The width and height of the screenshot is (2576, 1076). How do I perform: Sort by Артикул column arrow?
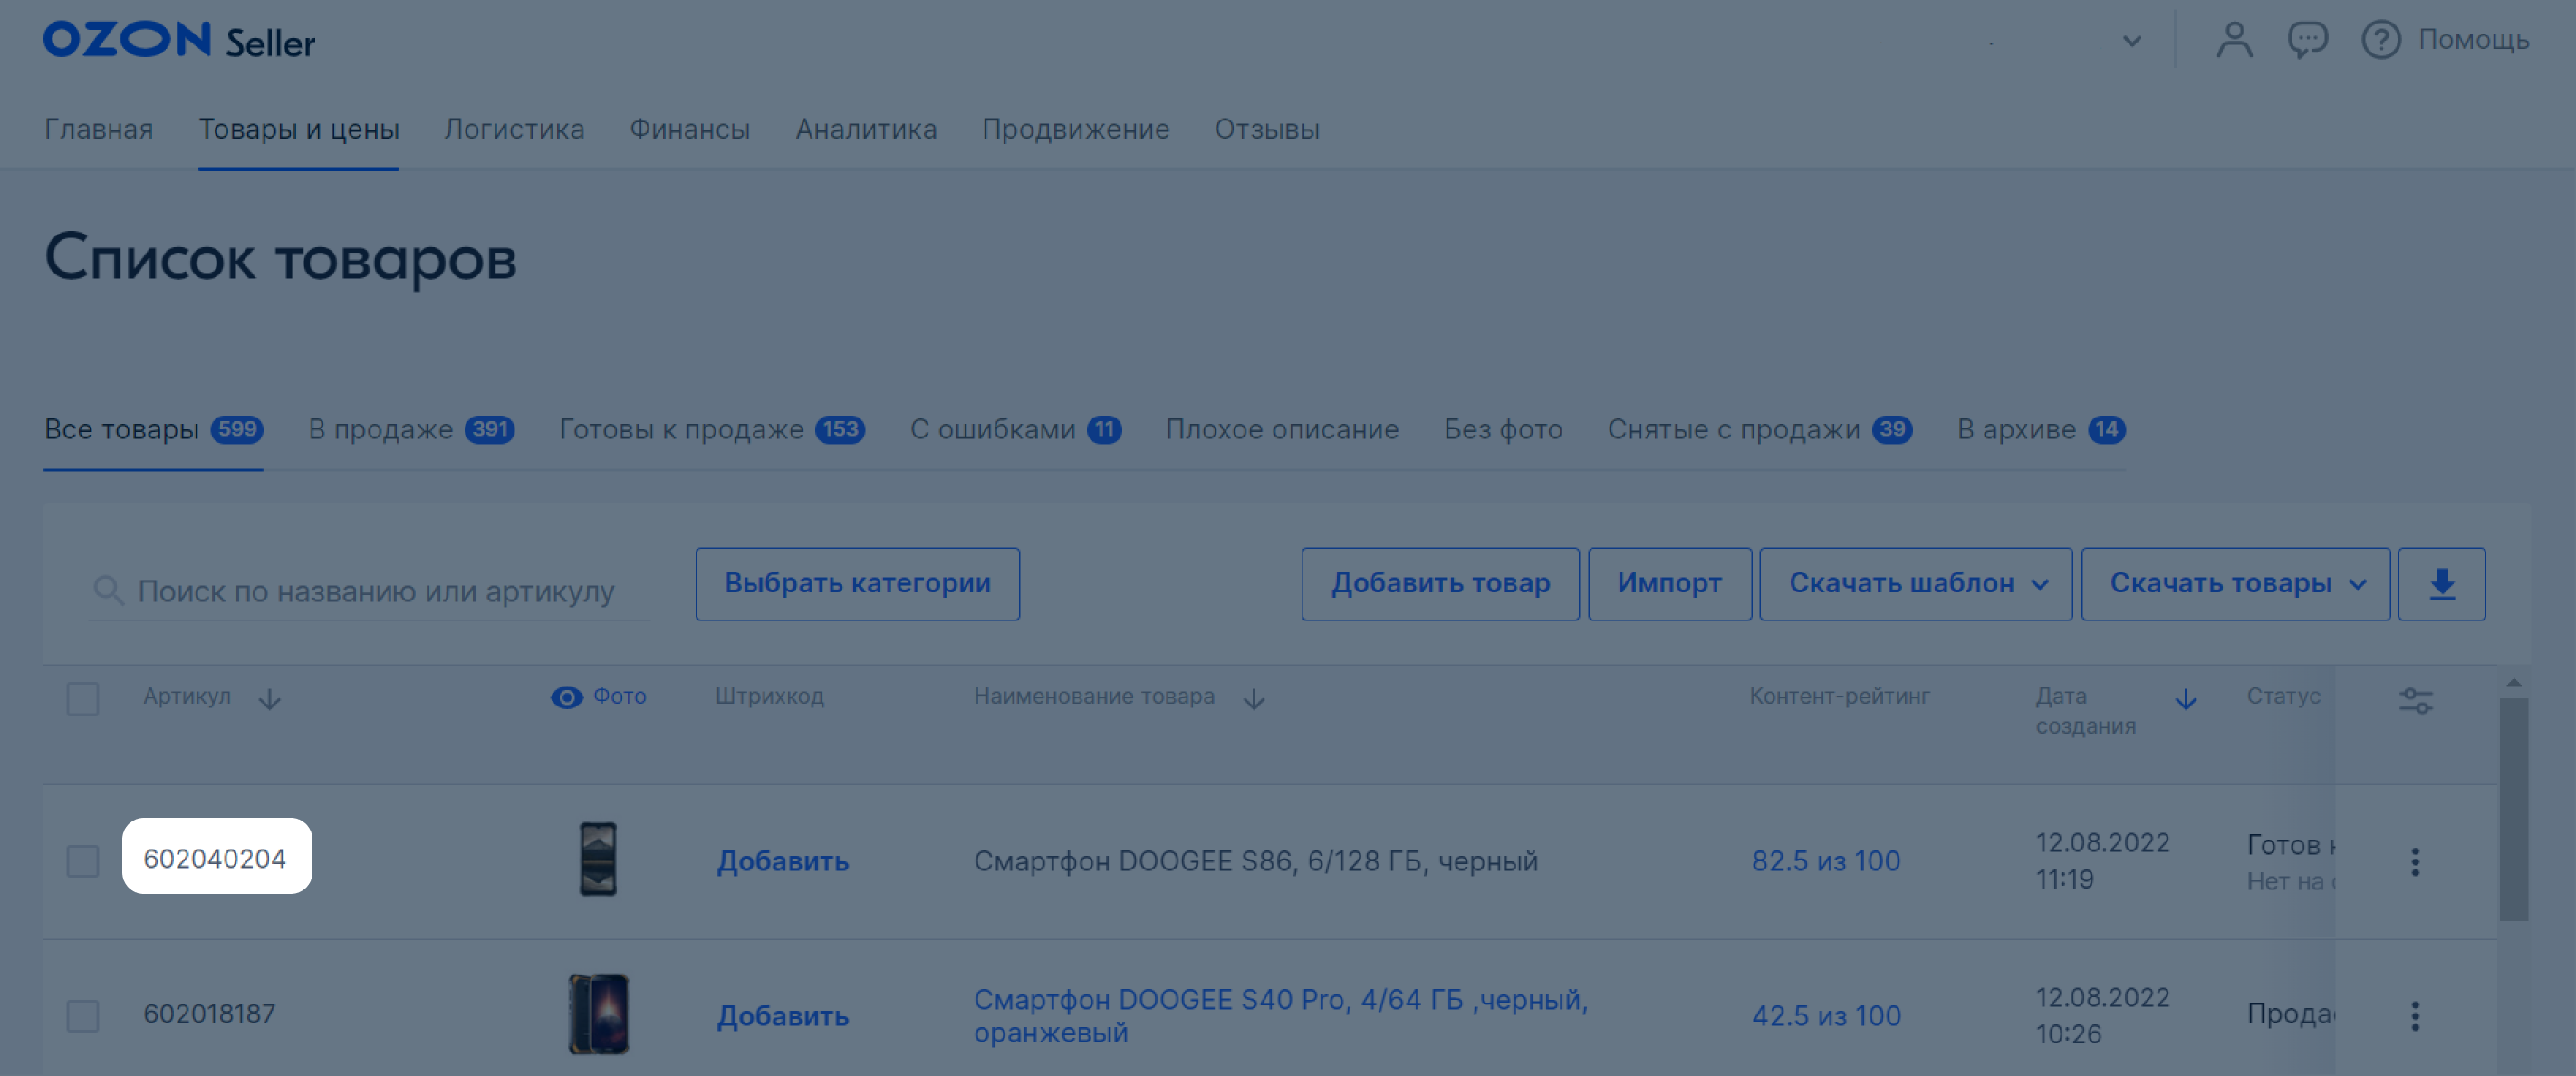tap(269, 699)
